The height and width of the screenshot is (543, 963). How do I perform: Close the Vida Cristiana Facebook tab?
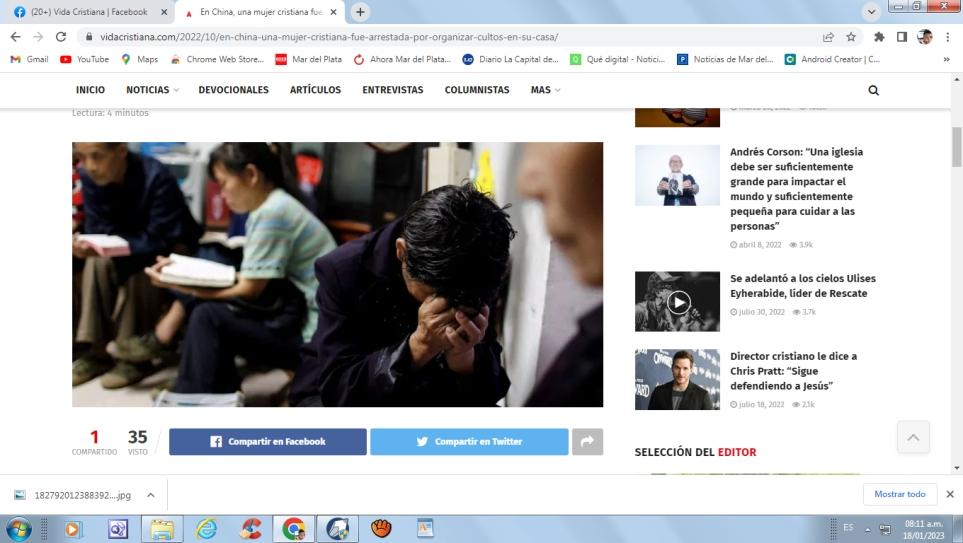164,12
